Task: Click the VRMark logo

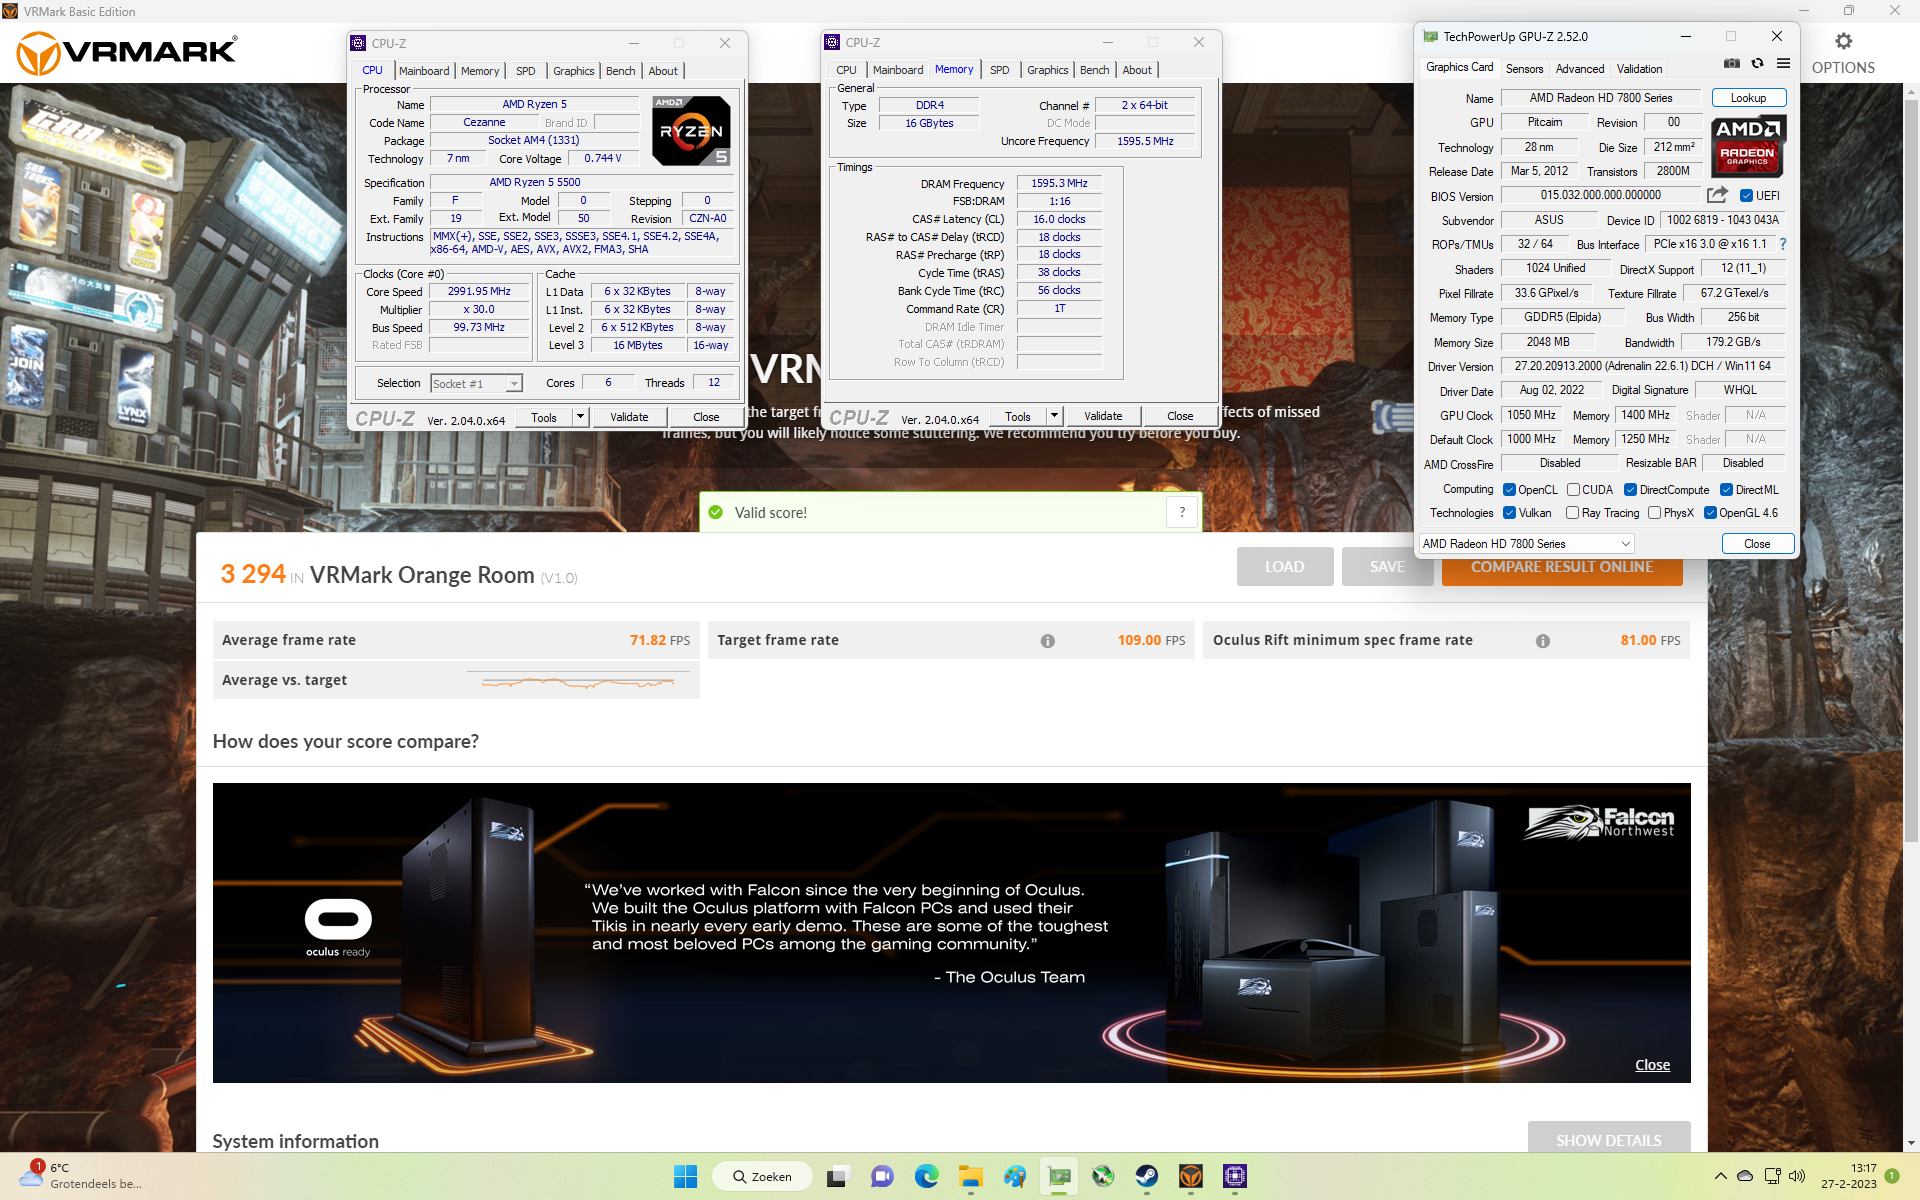Action: tap(127, 53)
